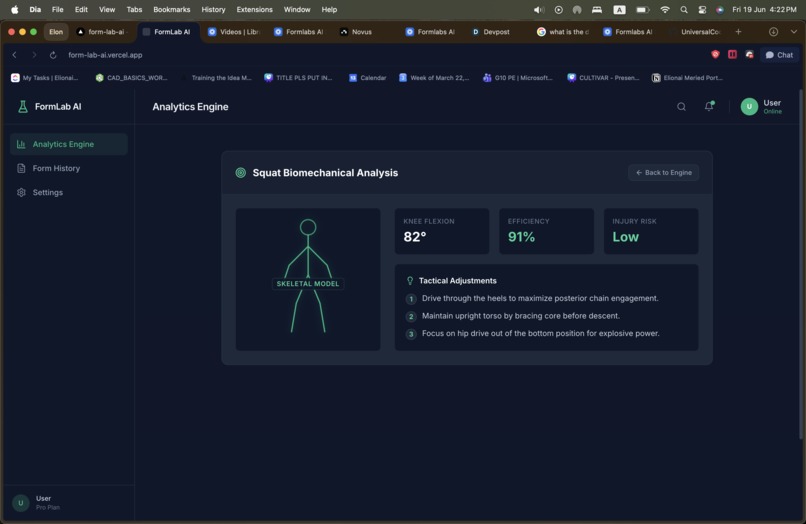Open the downloads icon in the tab bar

point(773,32)
